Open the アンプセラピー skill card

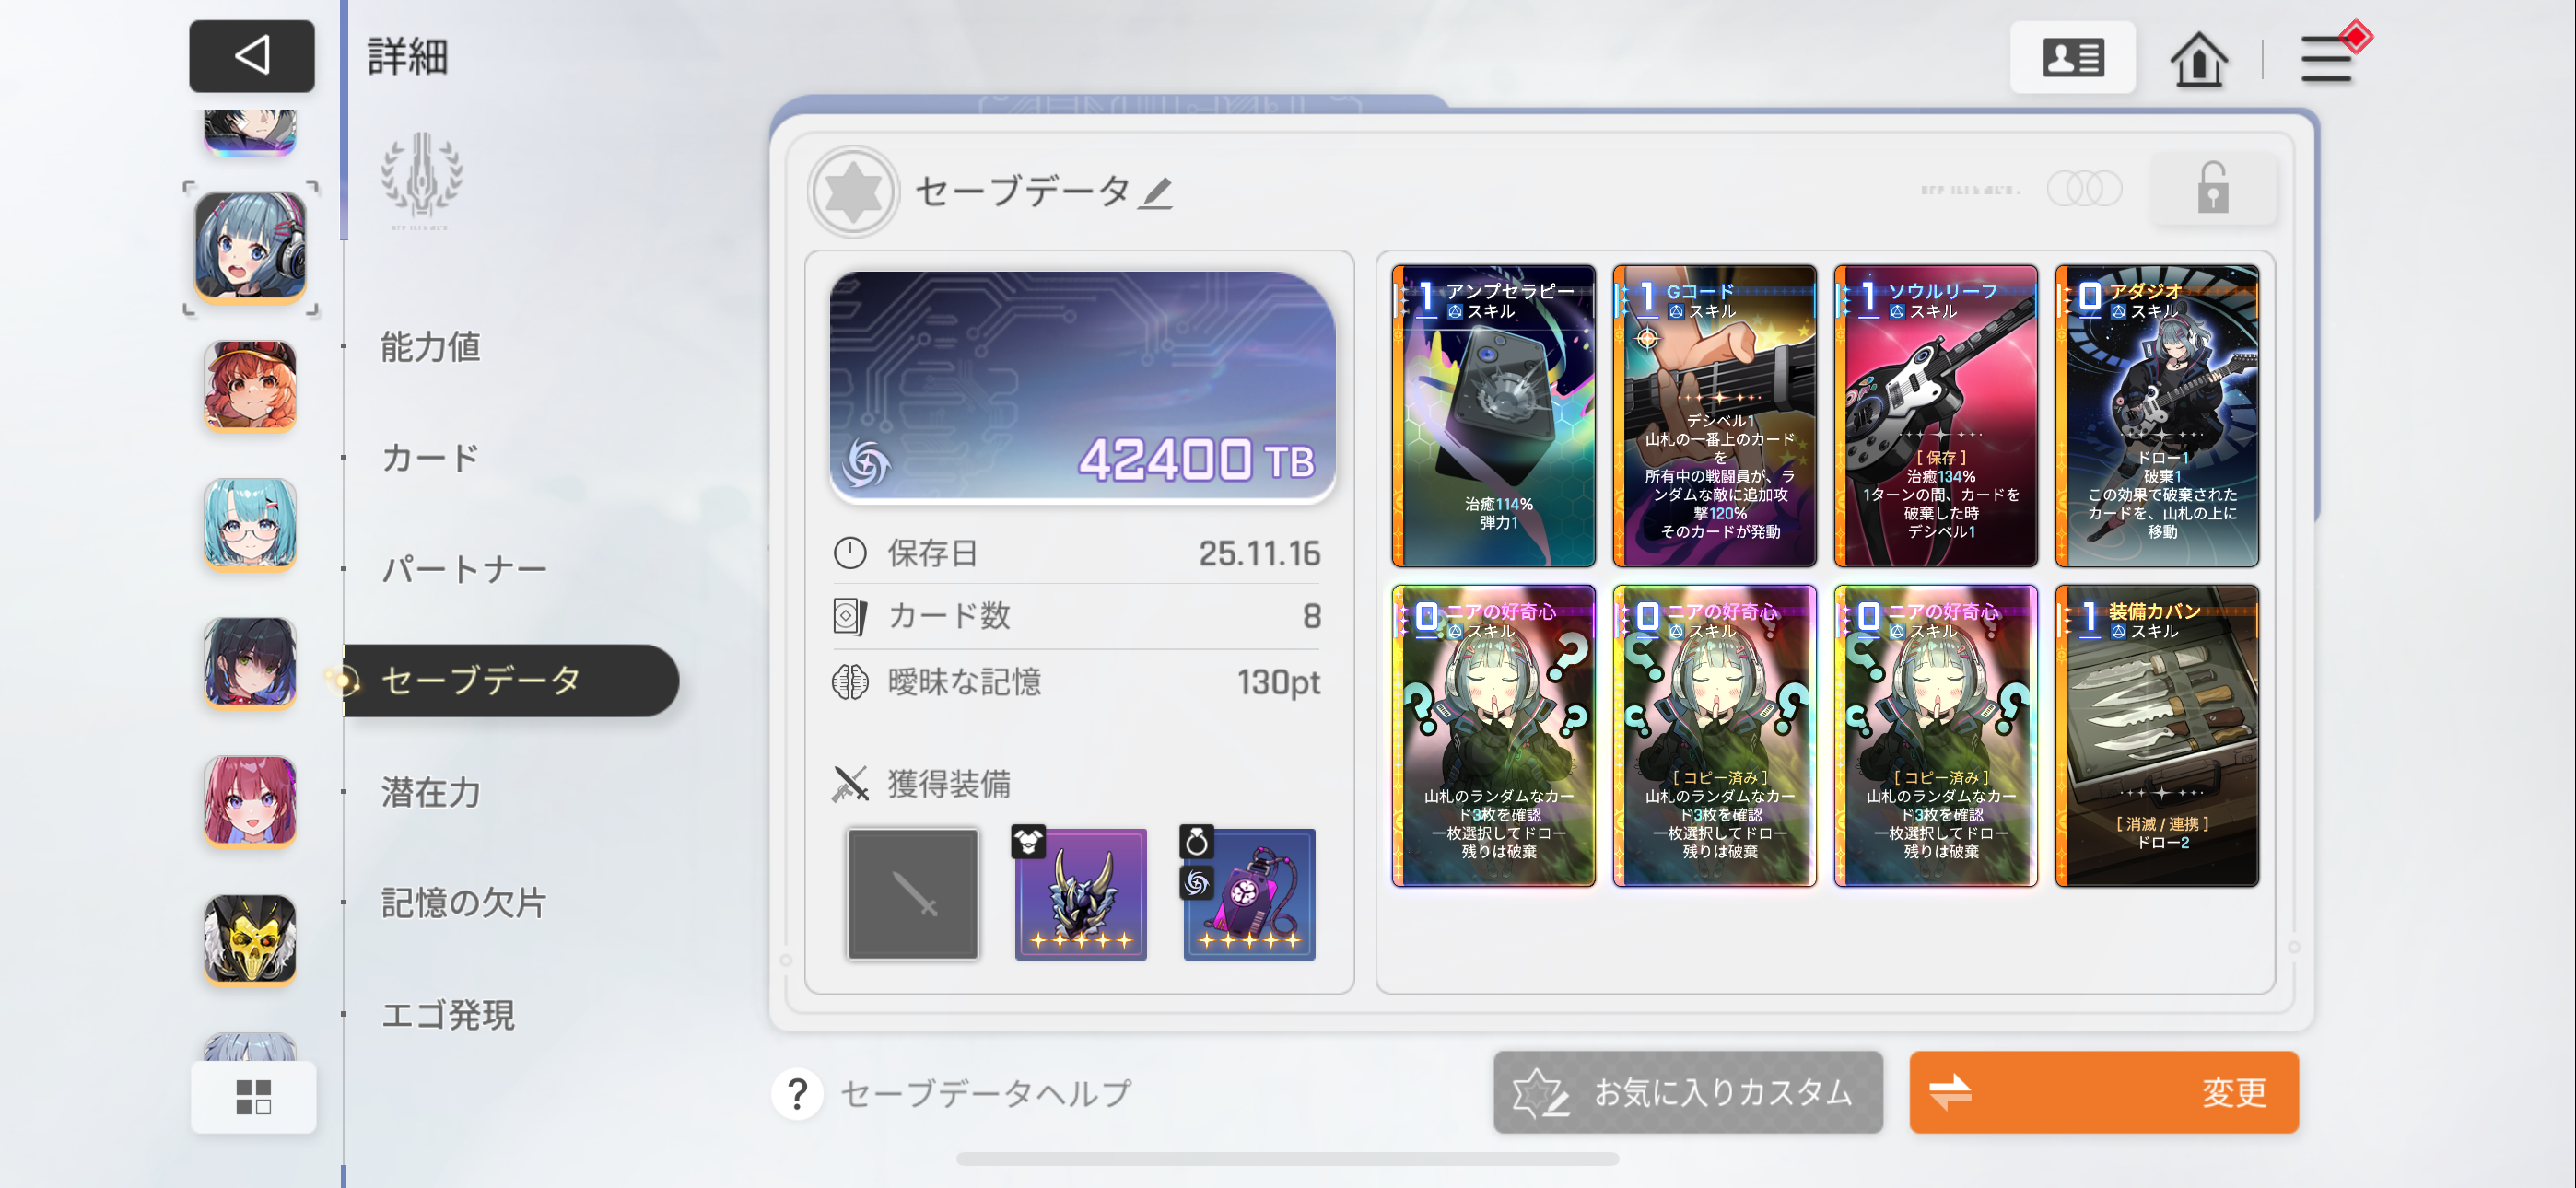tap(1493, 415)
